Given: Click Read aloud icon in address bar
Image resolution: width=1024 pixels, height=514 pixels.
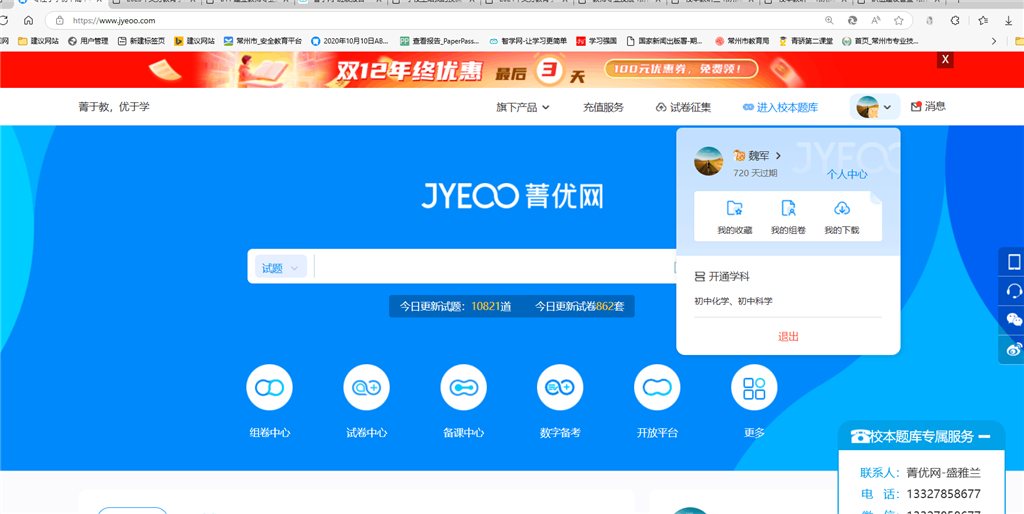Looking at the screenshot, I should click(875, 20).
